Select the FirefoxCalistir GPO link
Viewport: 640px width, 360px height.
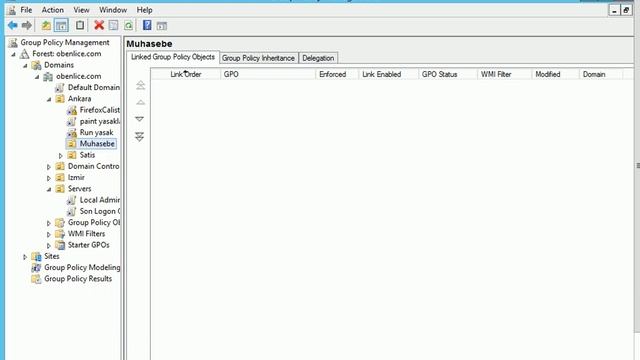pyautogui.click(x=99, y=110)
